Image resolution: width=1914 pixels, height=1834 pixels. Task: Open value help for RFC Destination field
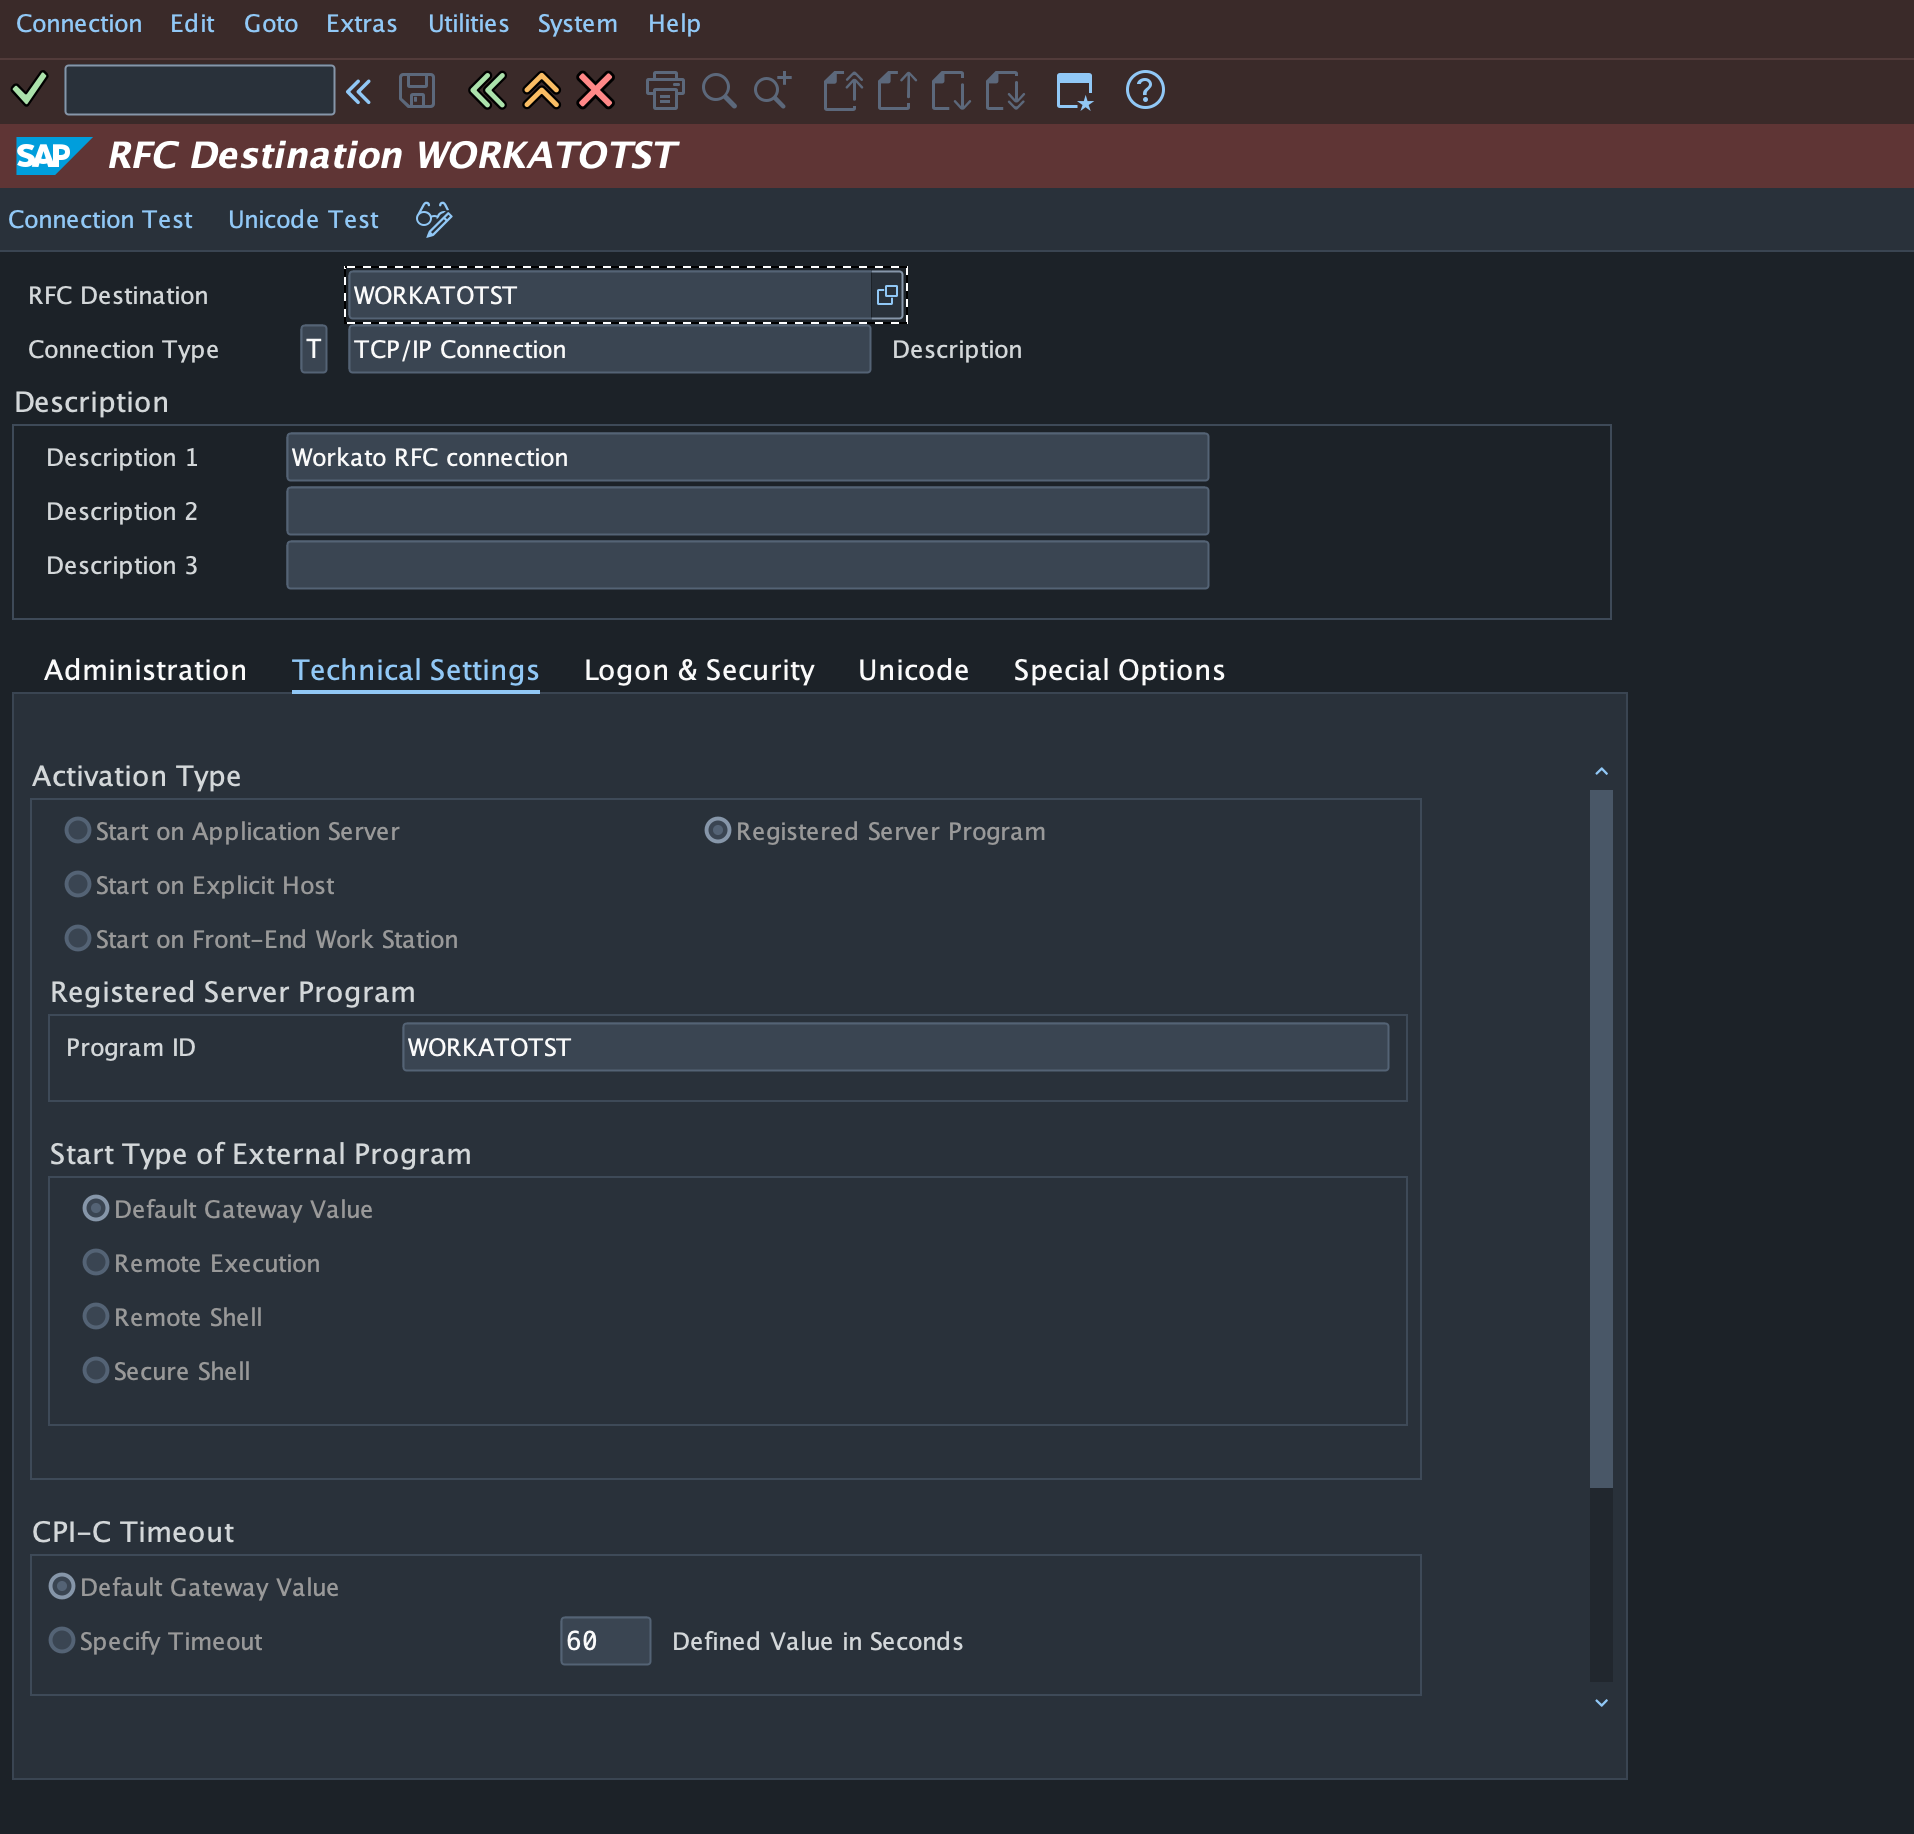[887, 295]
